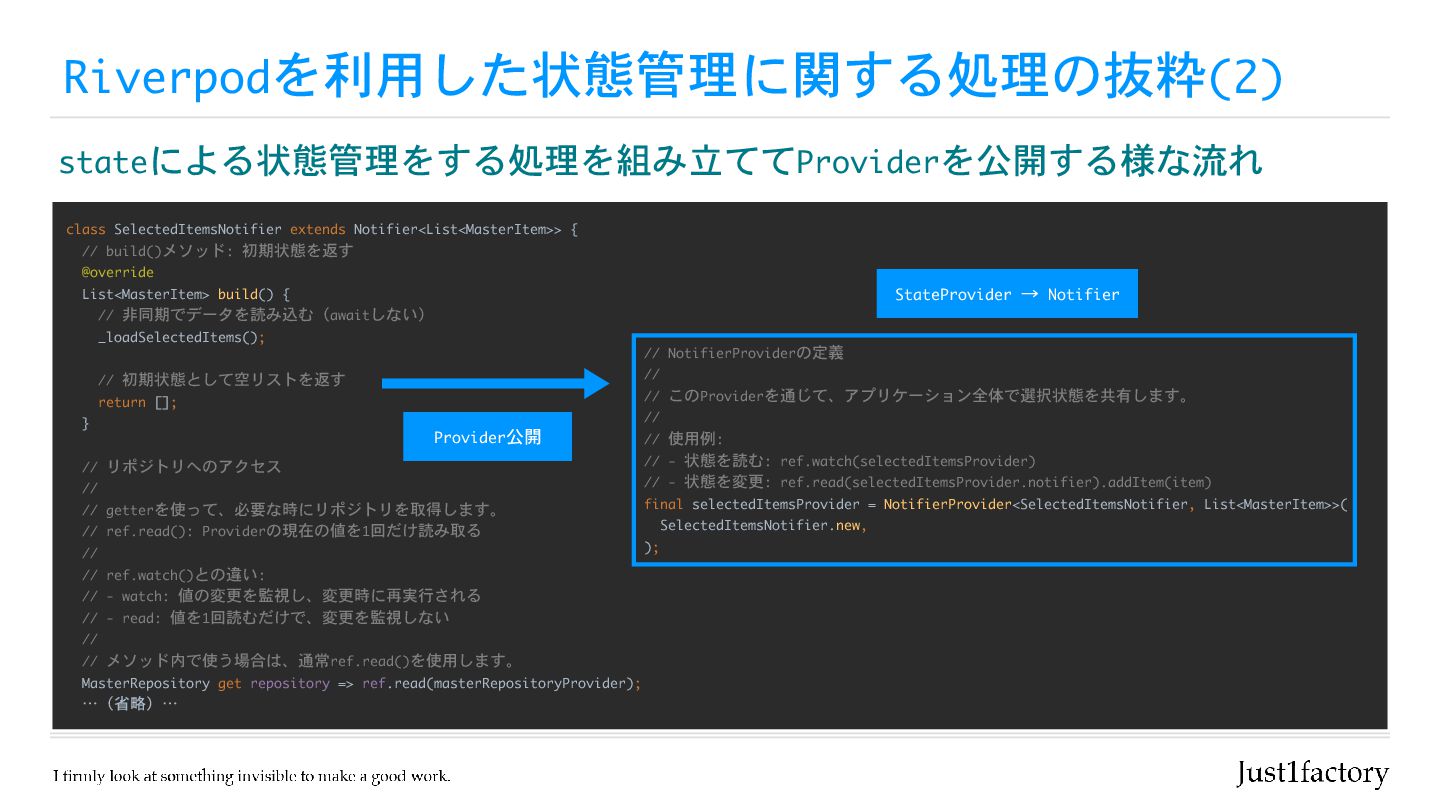Click the 'Just1factory' logo text

point(1312,773)
